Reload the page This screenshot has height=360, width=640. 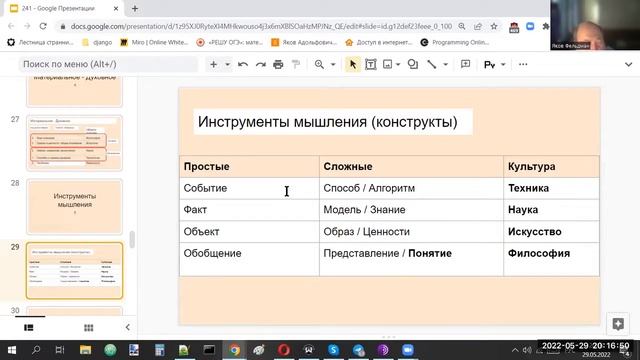[43, 26]
